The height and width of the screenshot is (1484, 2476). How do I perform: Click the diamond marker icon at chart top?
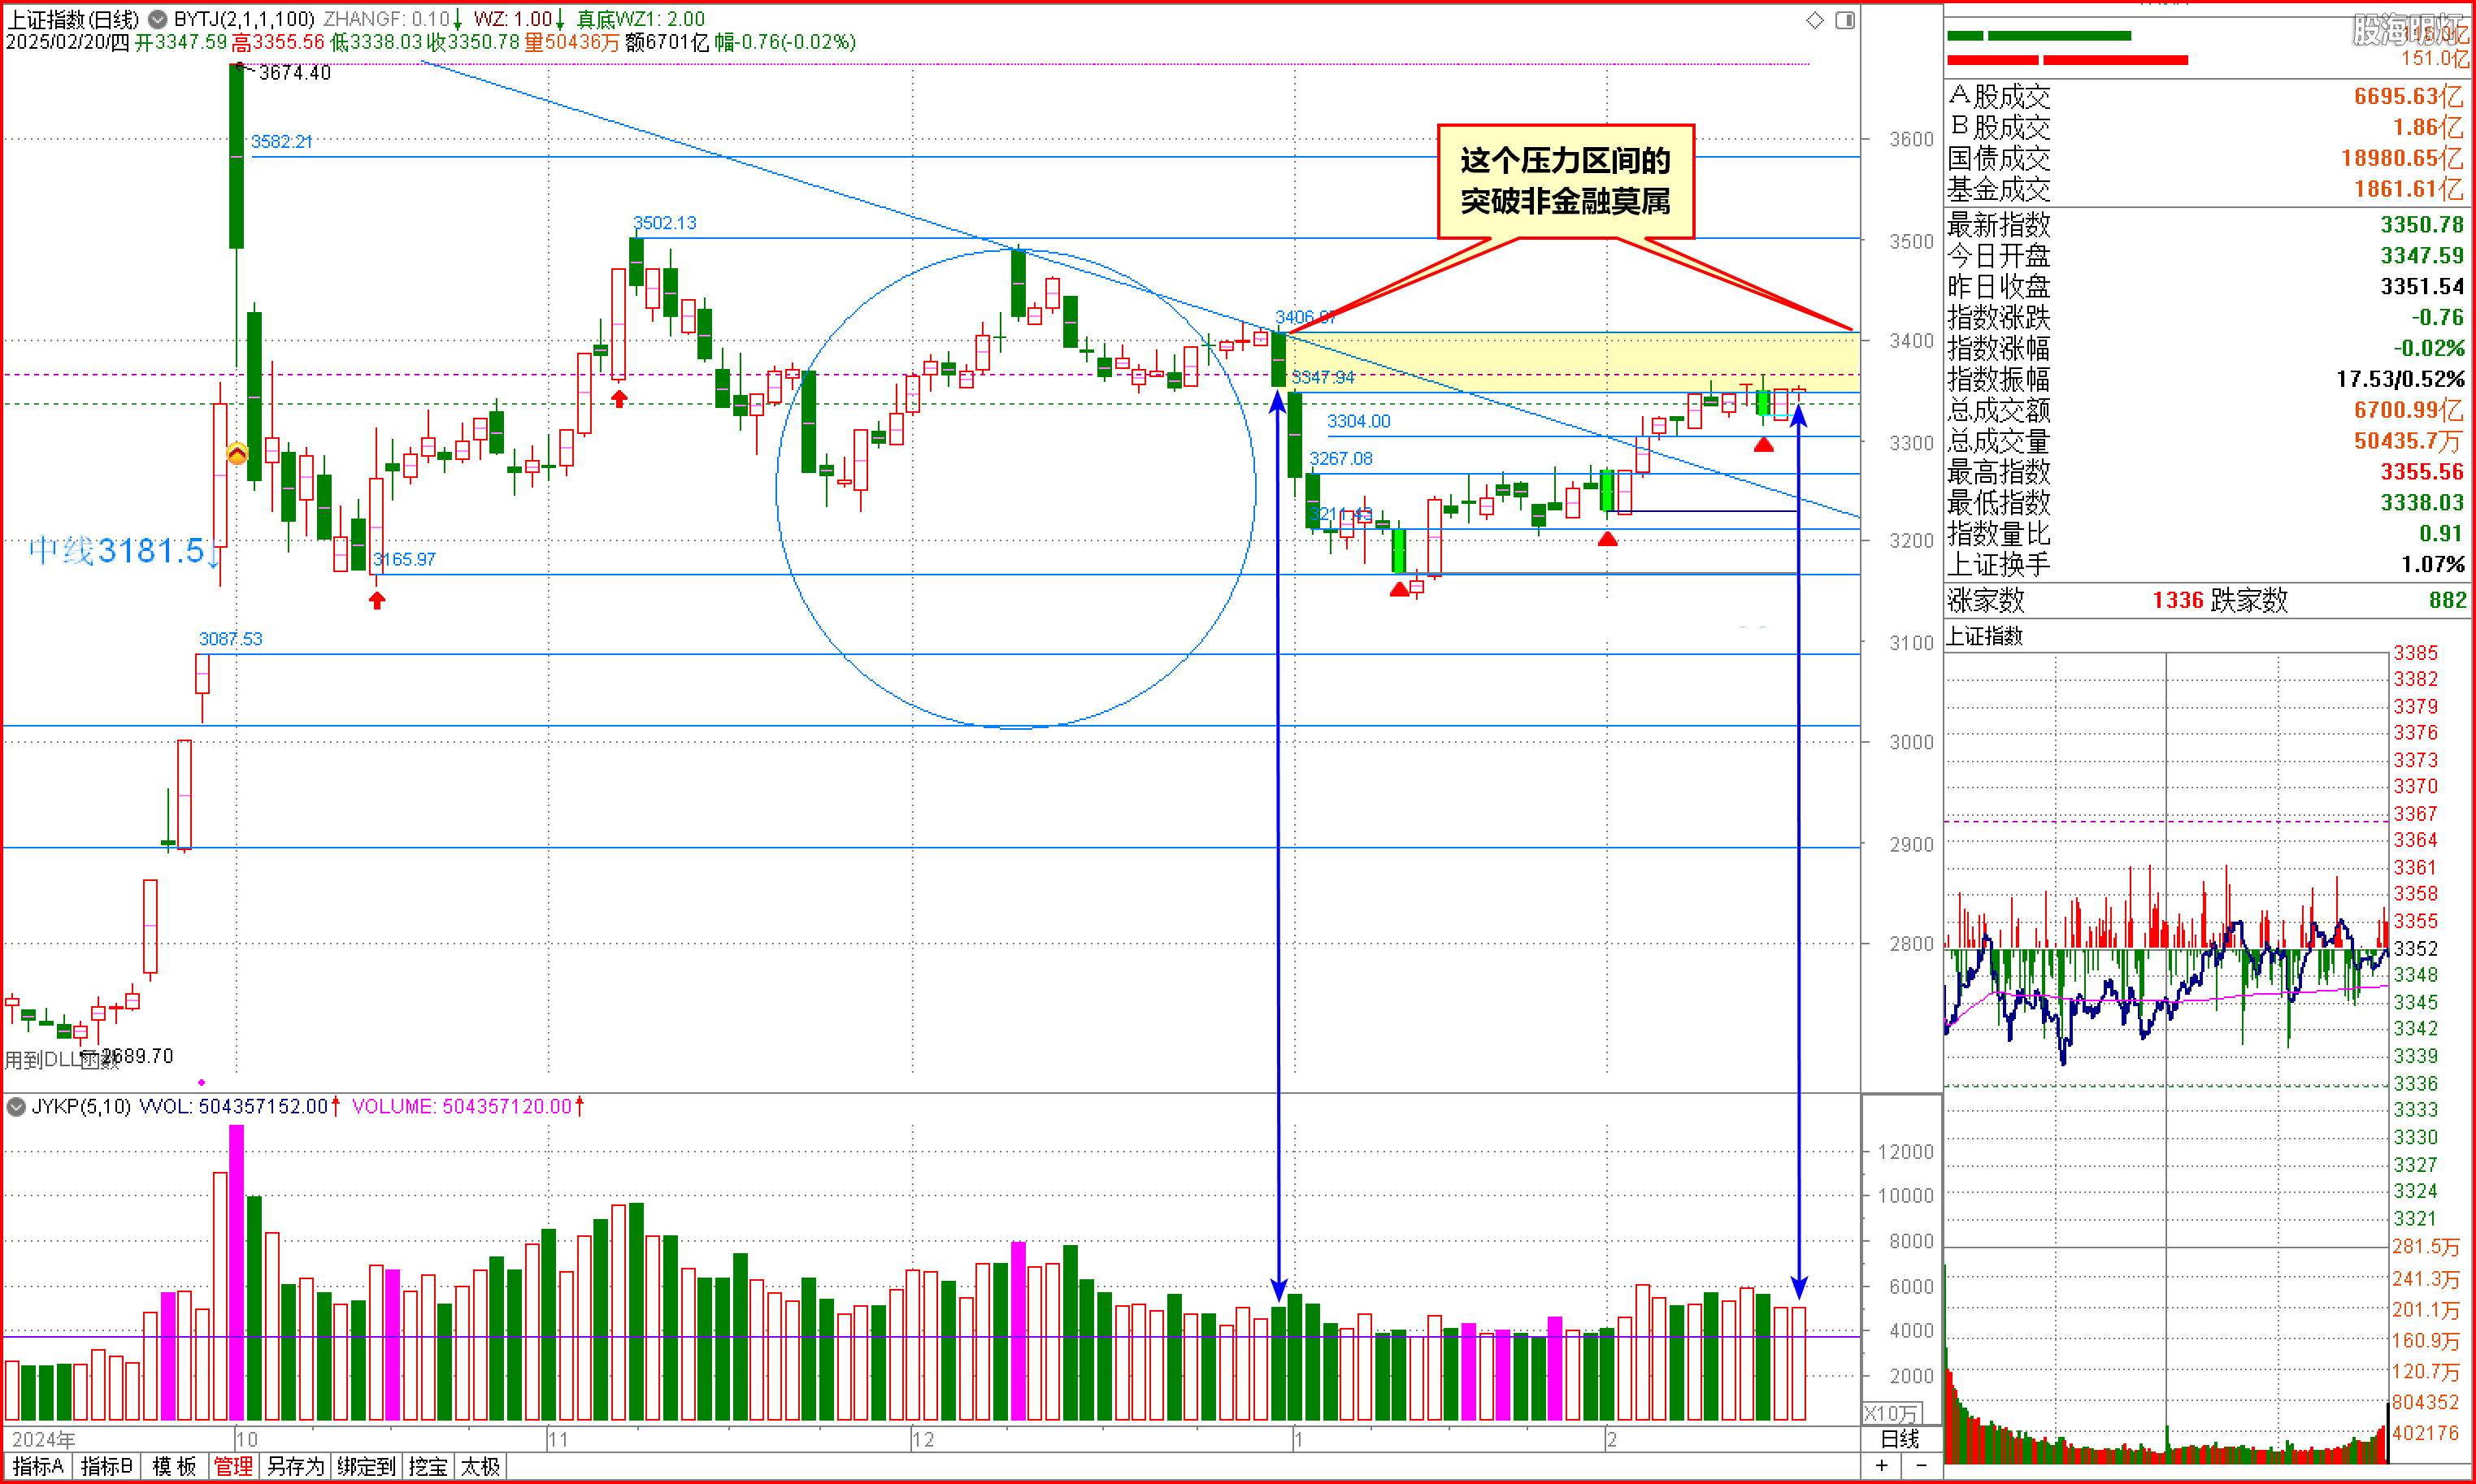tap(1815, 20)
